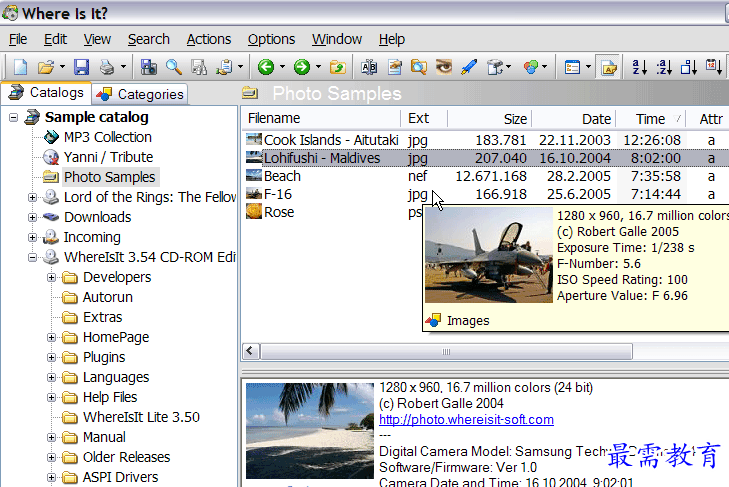729x487 pixels.
Task: Click the report generator clipboard icon
Action: 225,67
